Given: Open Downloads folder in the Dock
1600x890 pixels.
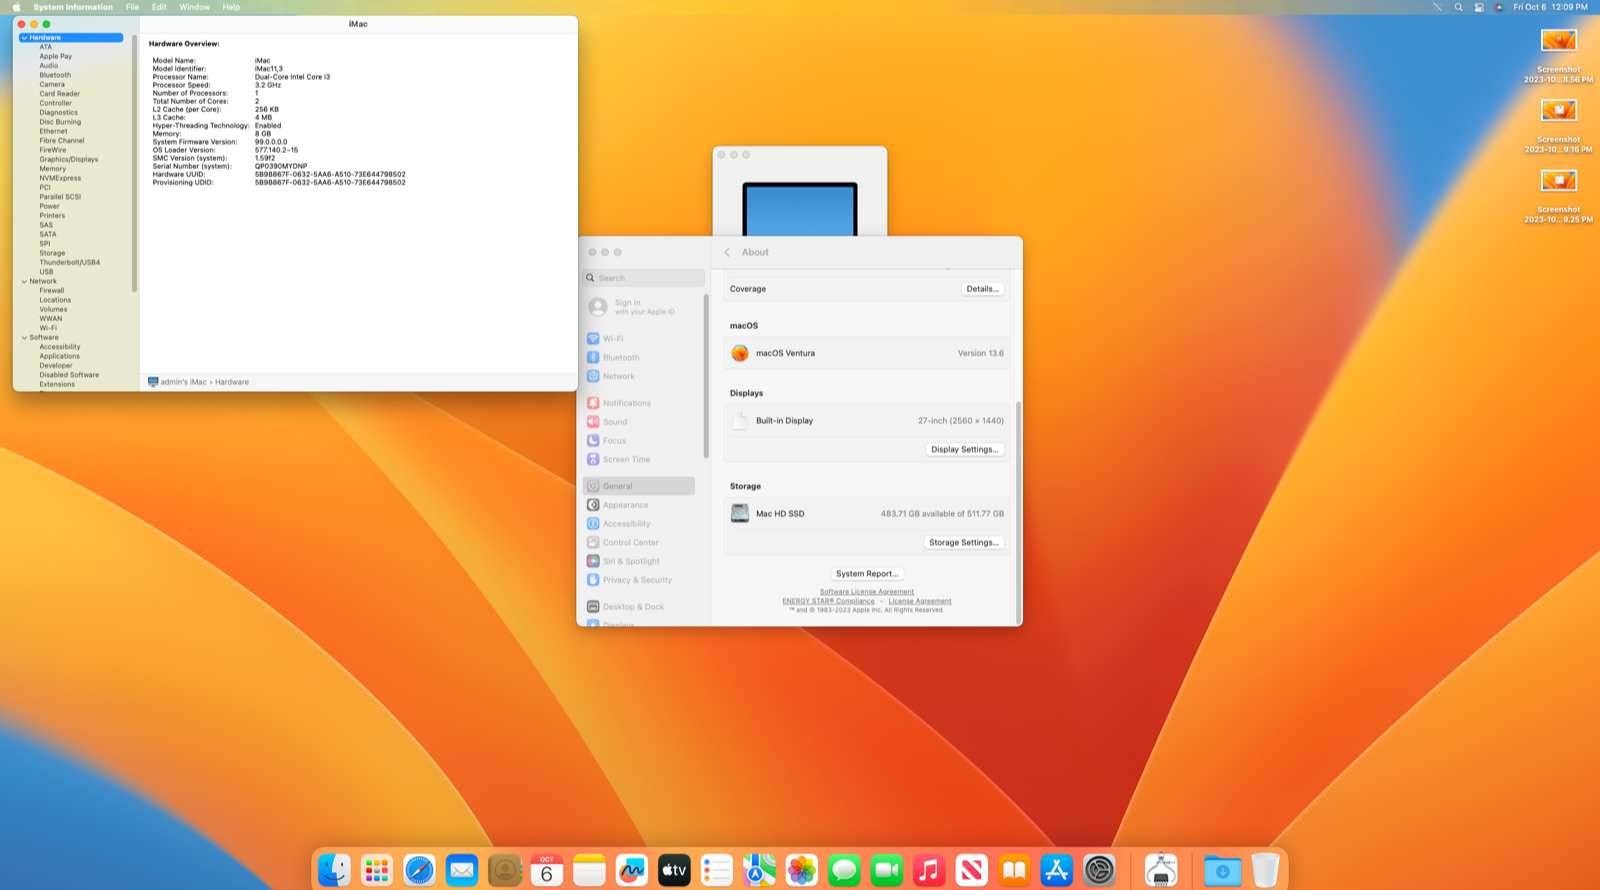Looking at the screenshot, I should pyautogui.click(x=1223, y=870).
